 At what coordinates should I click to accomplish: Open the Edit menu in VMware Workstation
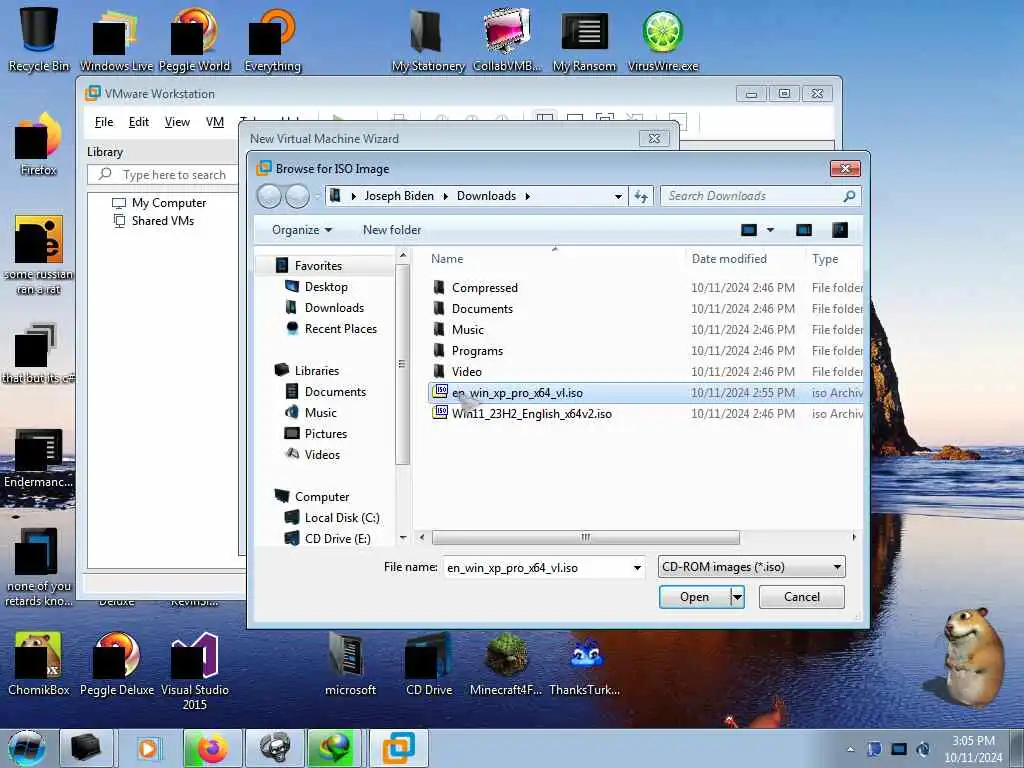click(138, 122)
